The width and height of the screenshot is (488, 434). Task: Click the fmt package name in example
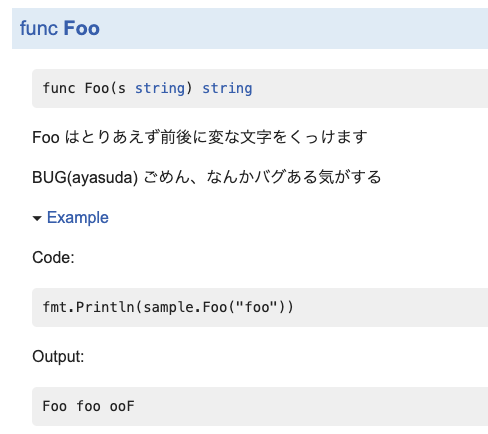tap(55, 307)
